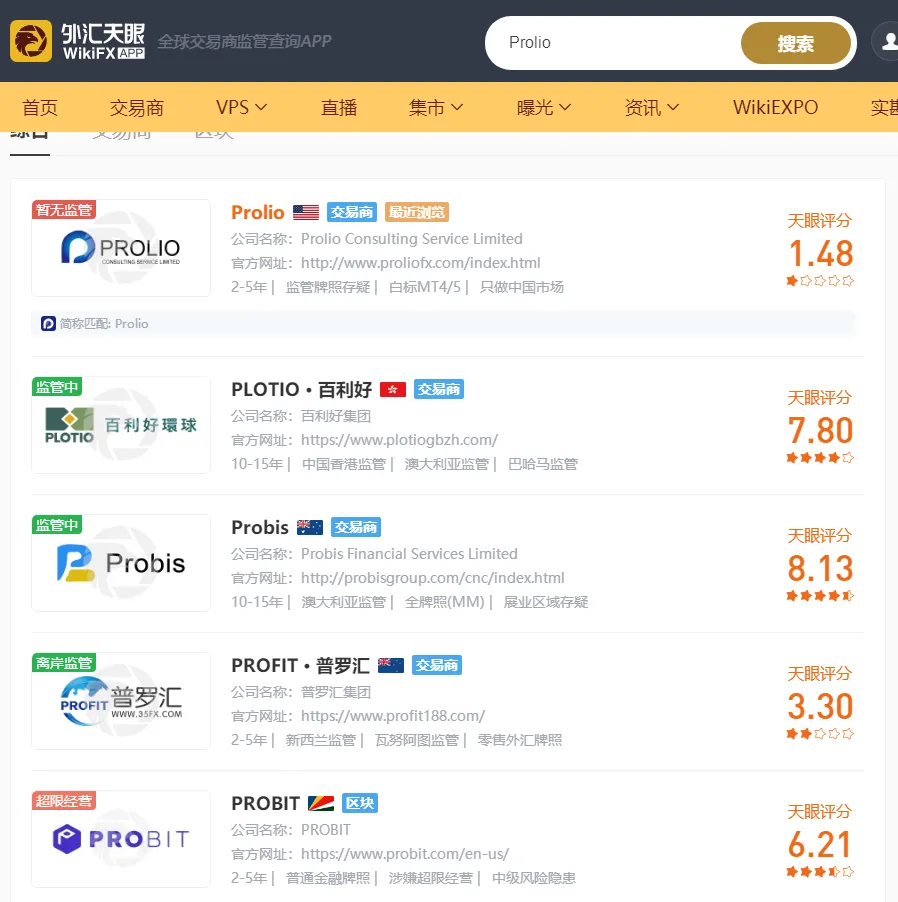898x902 pixels.
Task: Click the star rating under 1.48
Action: (820, 281)
